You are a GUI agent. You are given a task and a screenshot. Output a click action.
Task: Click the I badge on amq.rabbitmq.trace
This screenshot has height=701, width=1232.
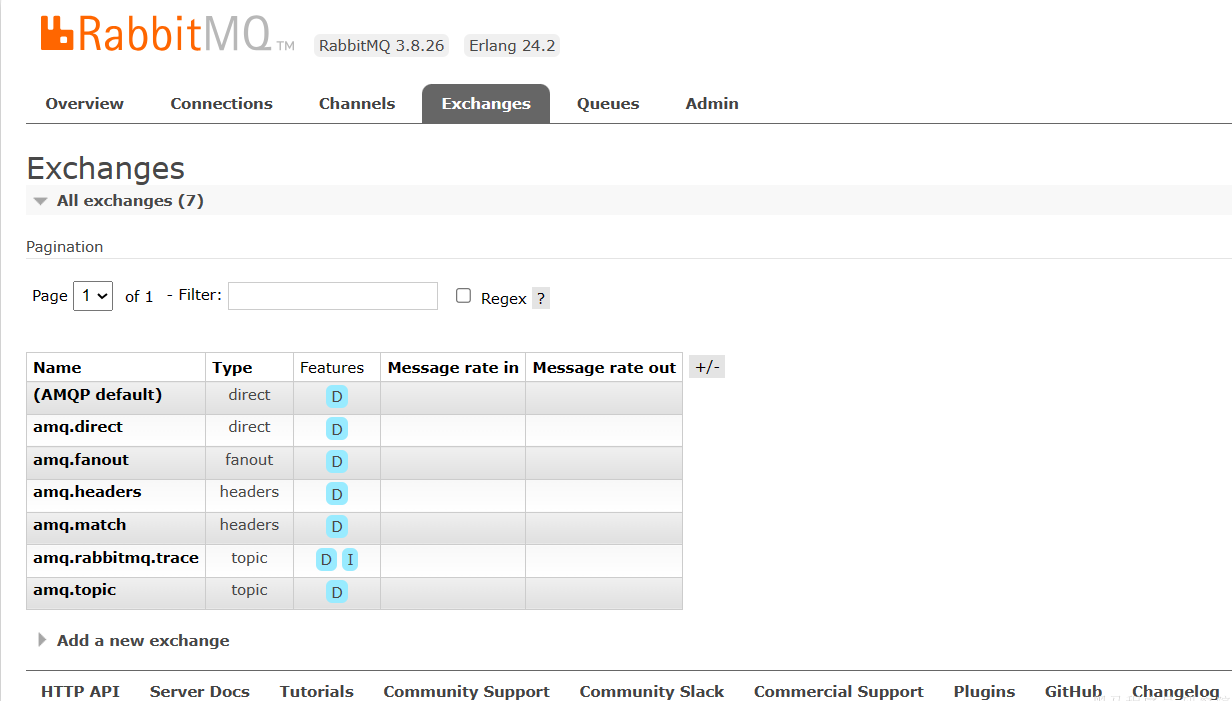point(349,560)
